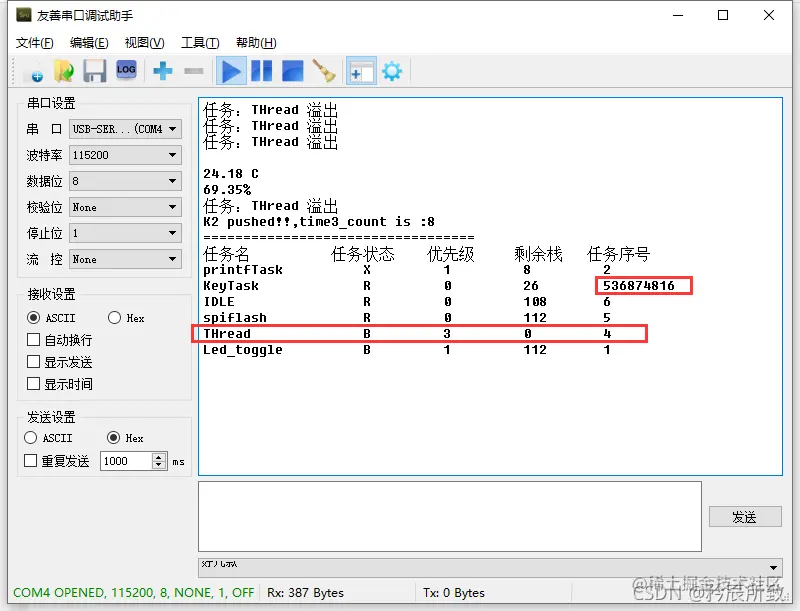The height and width of the screenshot is (611, 800).
Task: Clear the receive area with broom icon
Action: tap(324, 71)
